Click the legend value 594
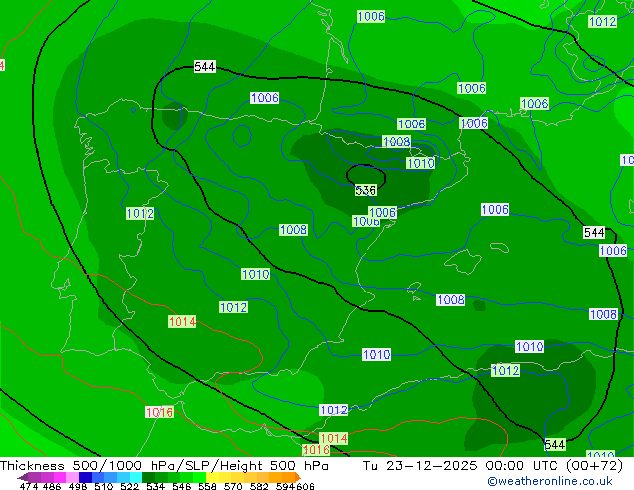 coord(285,486)
